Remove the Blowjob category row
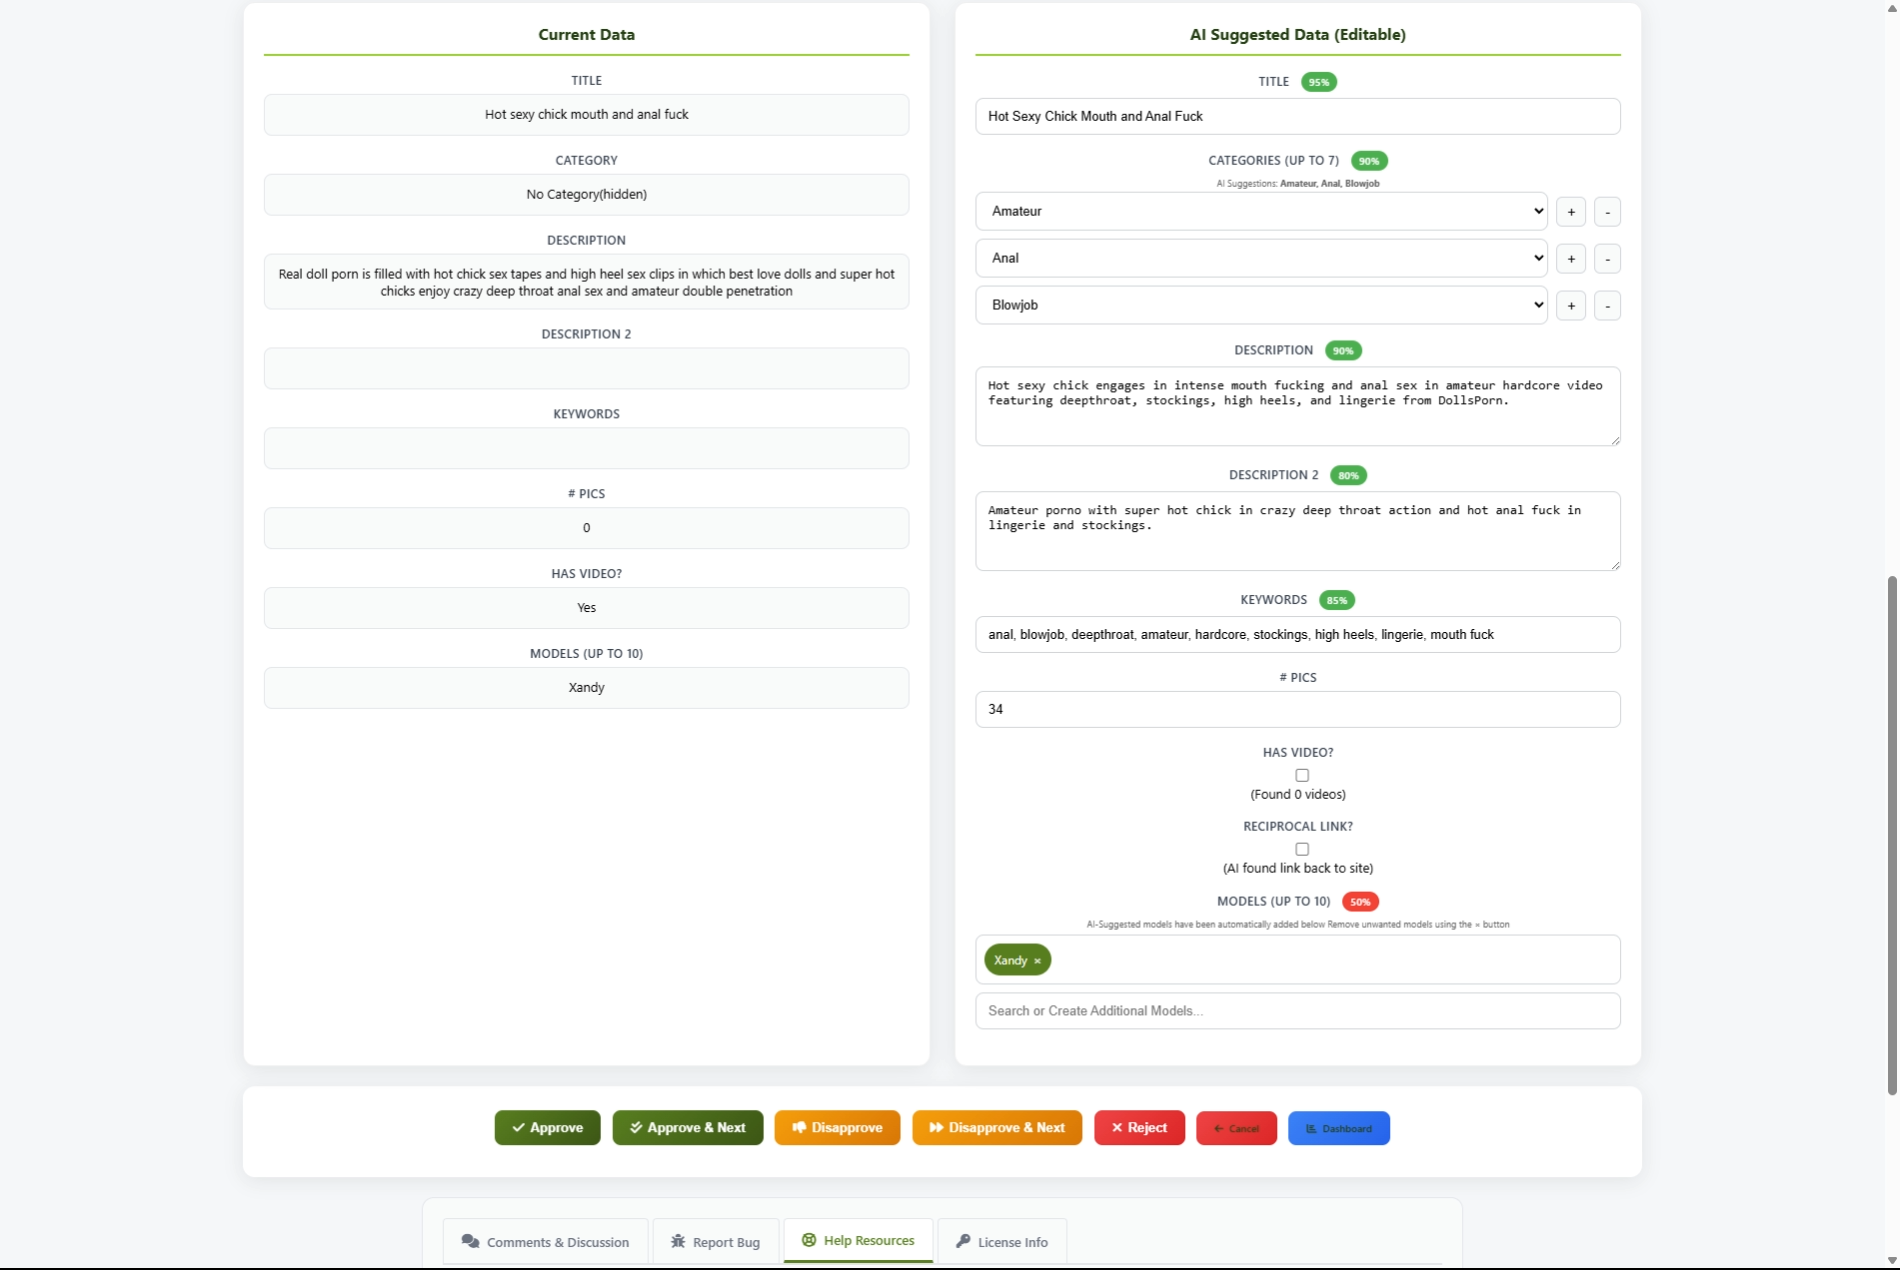The width and height of the screenshot is (1900, 1270). coord(1607,306)
